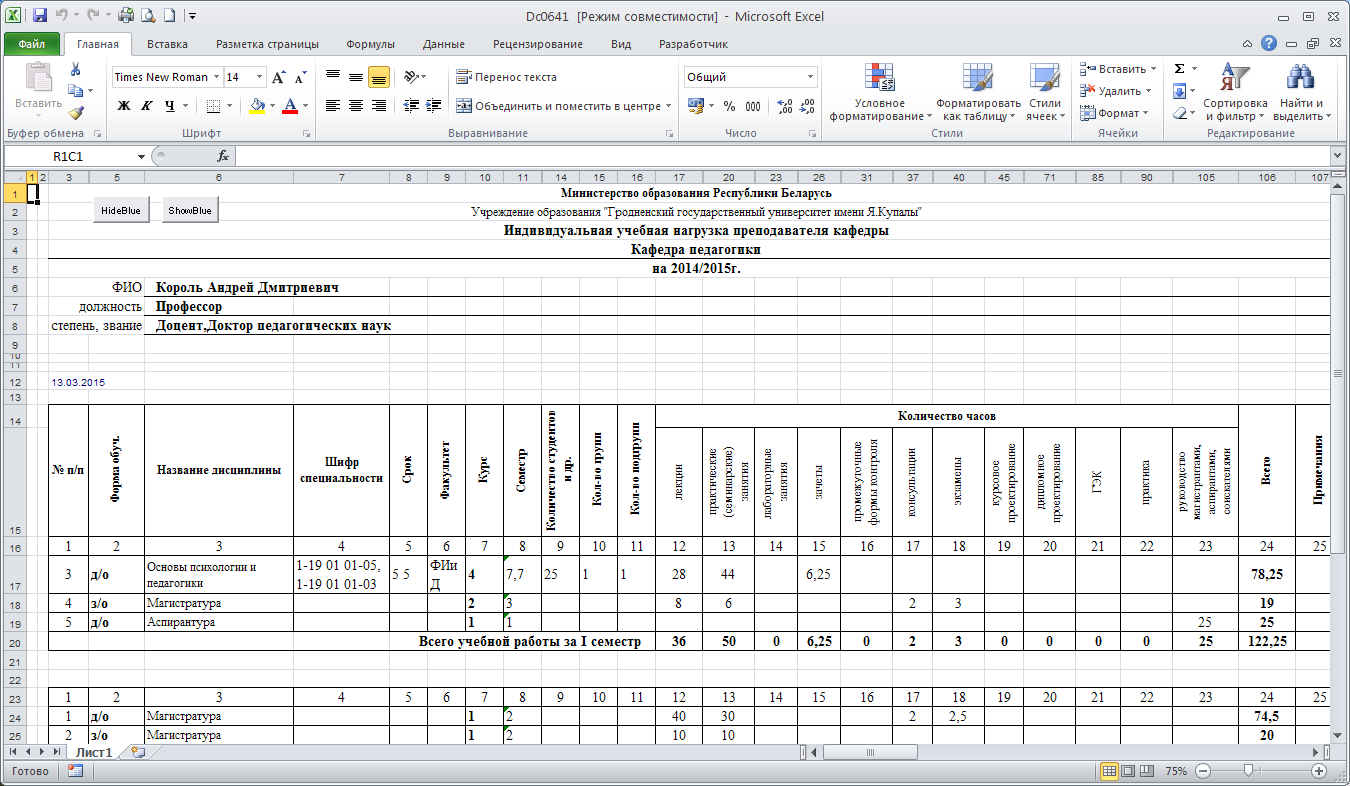Open the Name Box dropdown arrow

pyautogui.click(x=141, y=157)
